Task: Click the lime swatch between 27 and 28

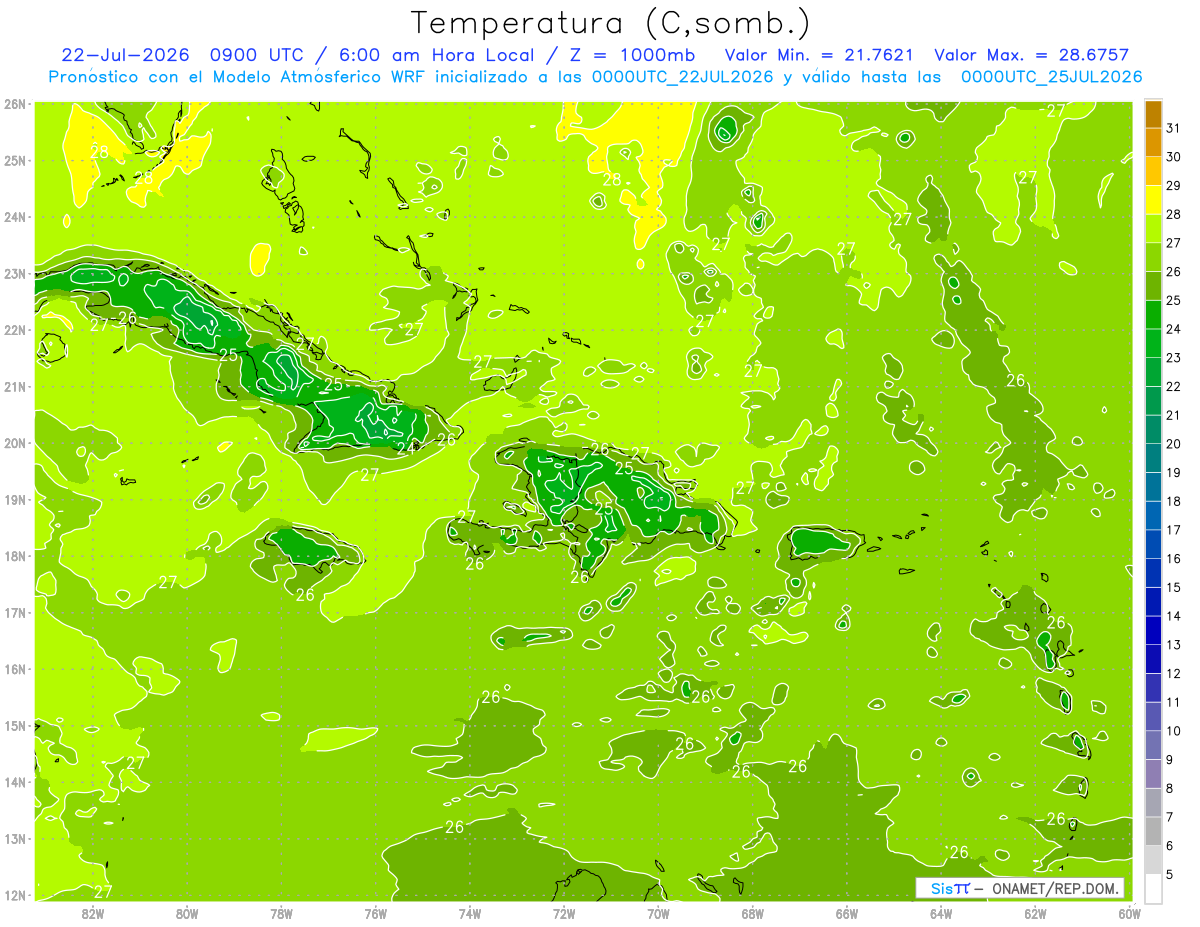Action: [x=1153, y=229]
